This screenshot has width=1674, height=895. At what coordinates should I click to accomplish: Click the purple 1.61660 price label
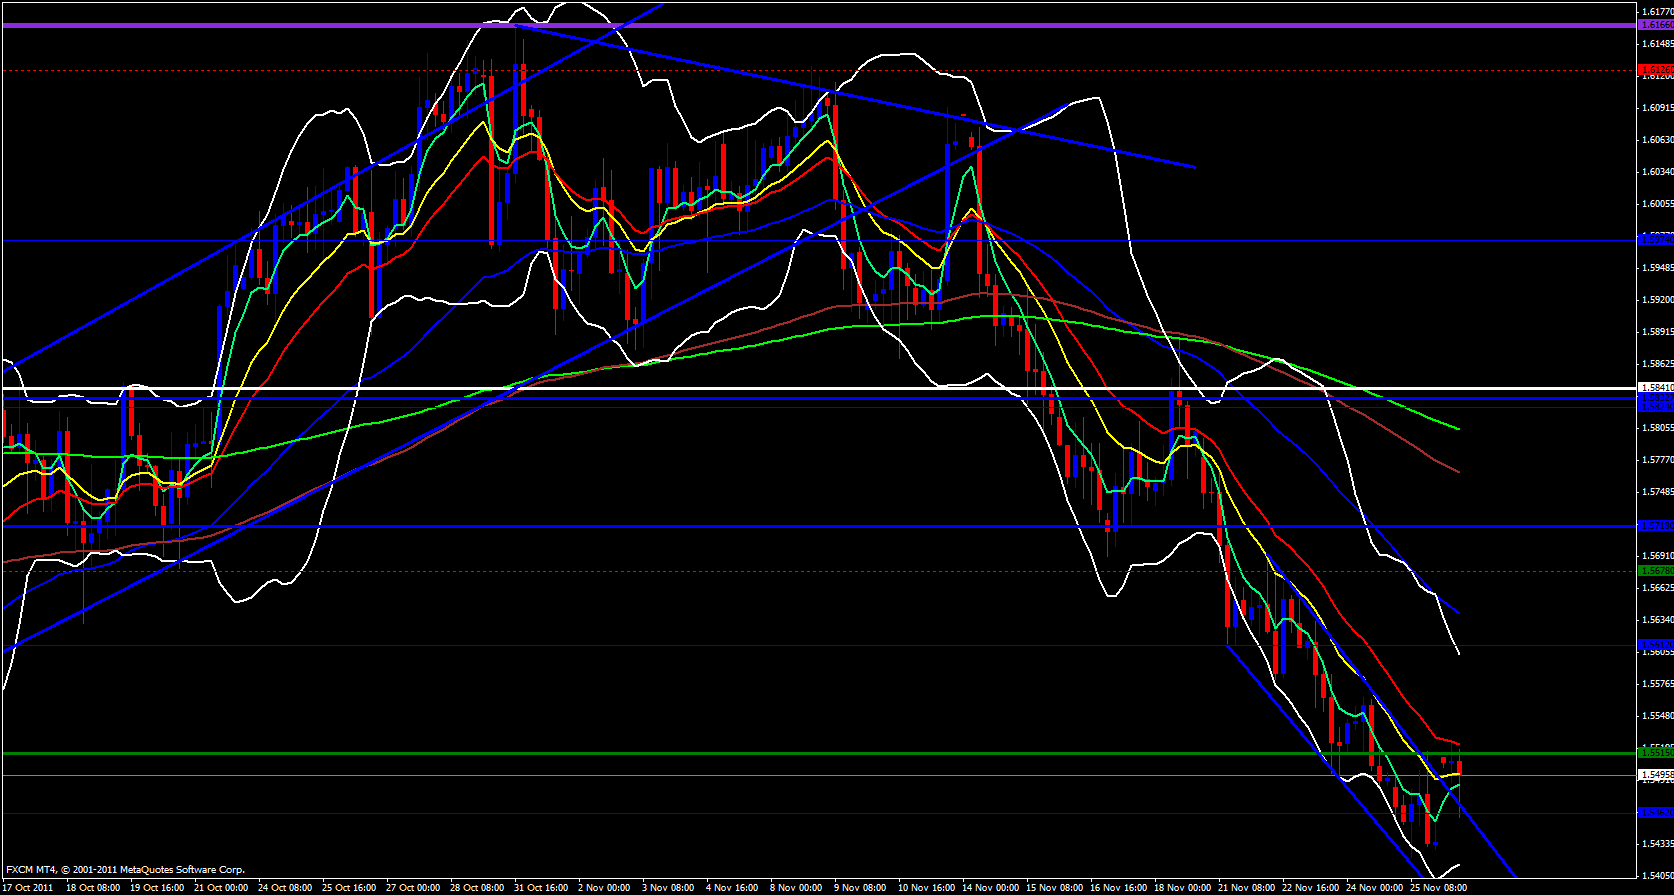(1655, 25)
